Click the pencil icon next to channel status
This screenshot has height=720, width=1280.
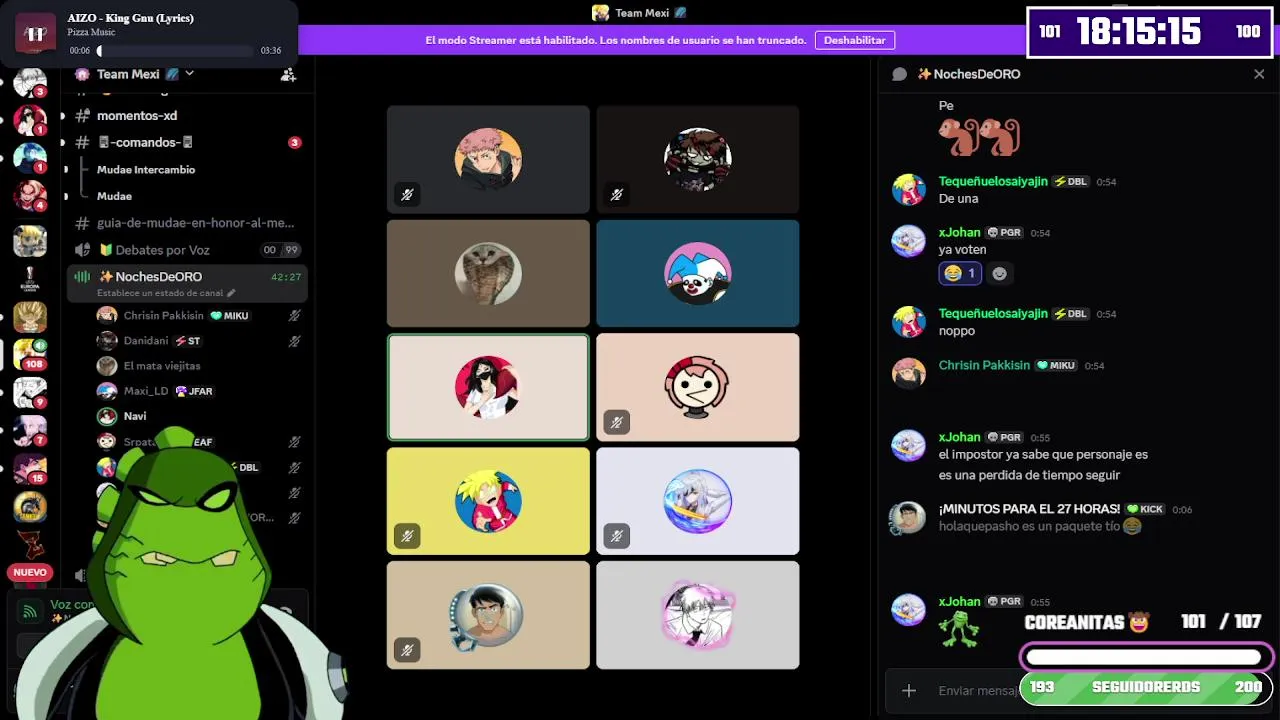231,293
